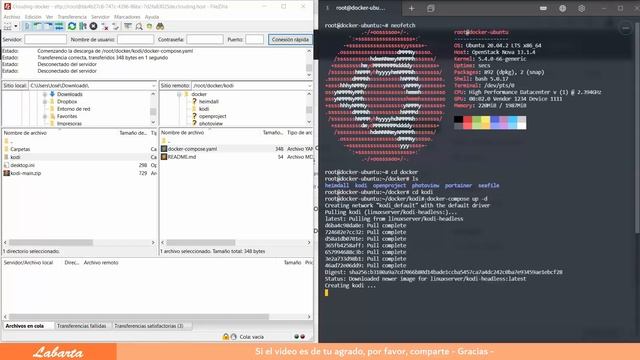This screenshot has height=360, width=640.
Task: Select the root@docker-ubu... terminal tab
Action: click(x=360, y=8)
